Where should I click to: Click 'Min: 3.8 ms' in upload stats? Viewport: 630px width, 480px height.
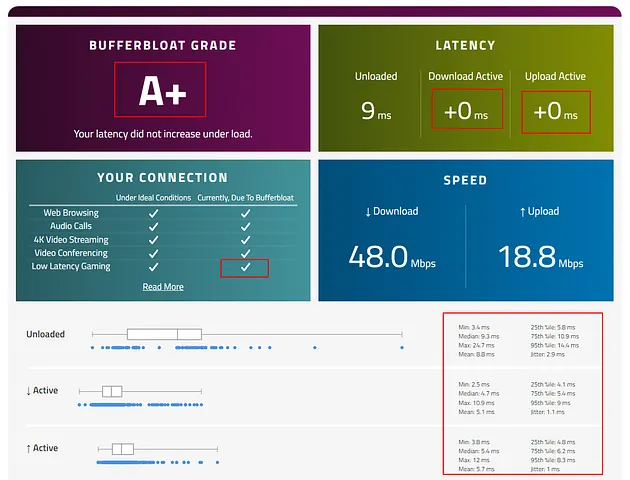click(x=474, y=442)
